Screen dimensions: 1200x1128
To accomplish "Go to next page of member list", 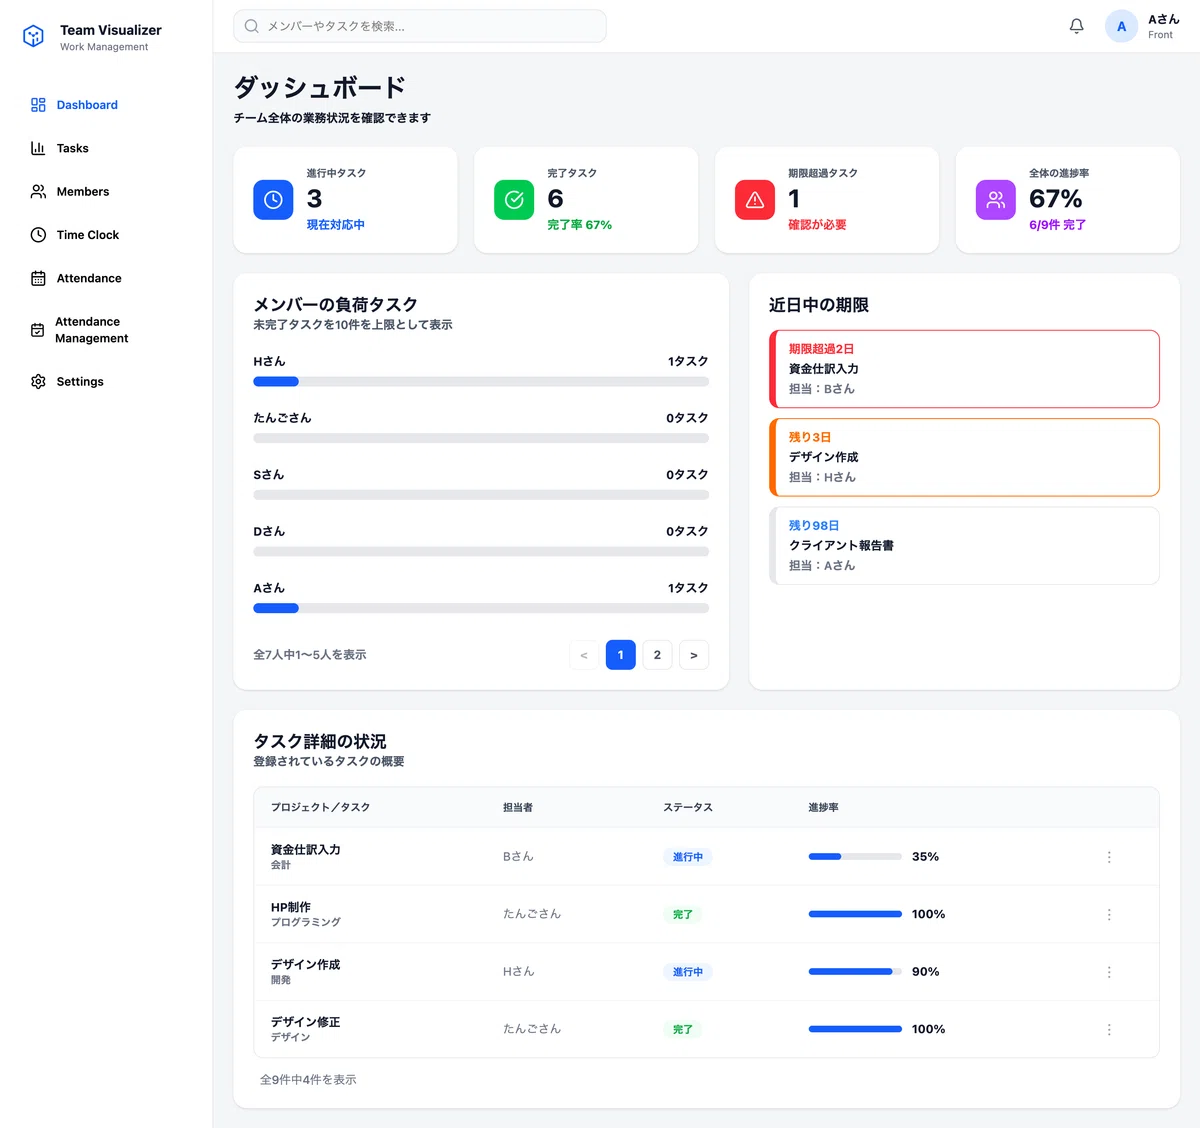I will pyautogui.click(x=694, y=655).
